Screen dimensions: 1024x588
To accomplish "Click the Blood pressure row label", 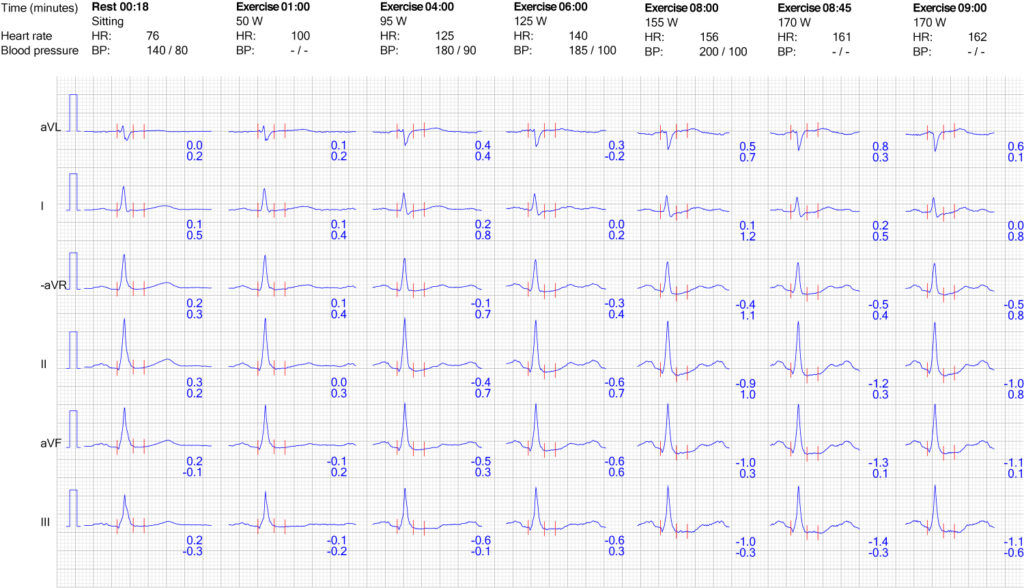I will point(38,49).
